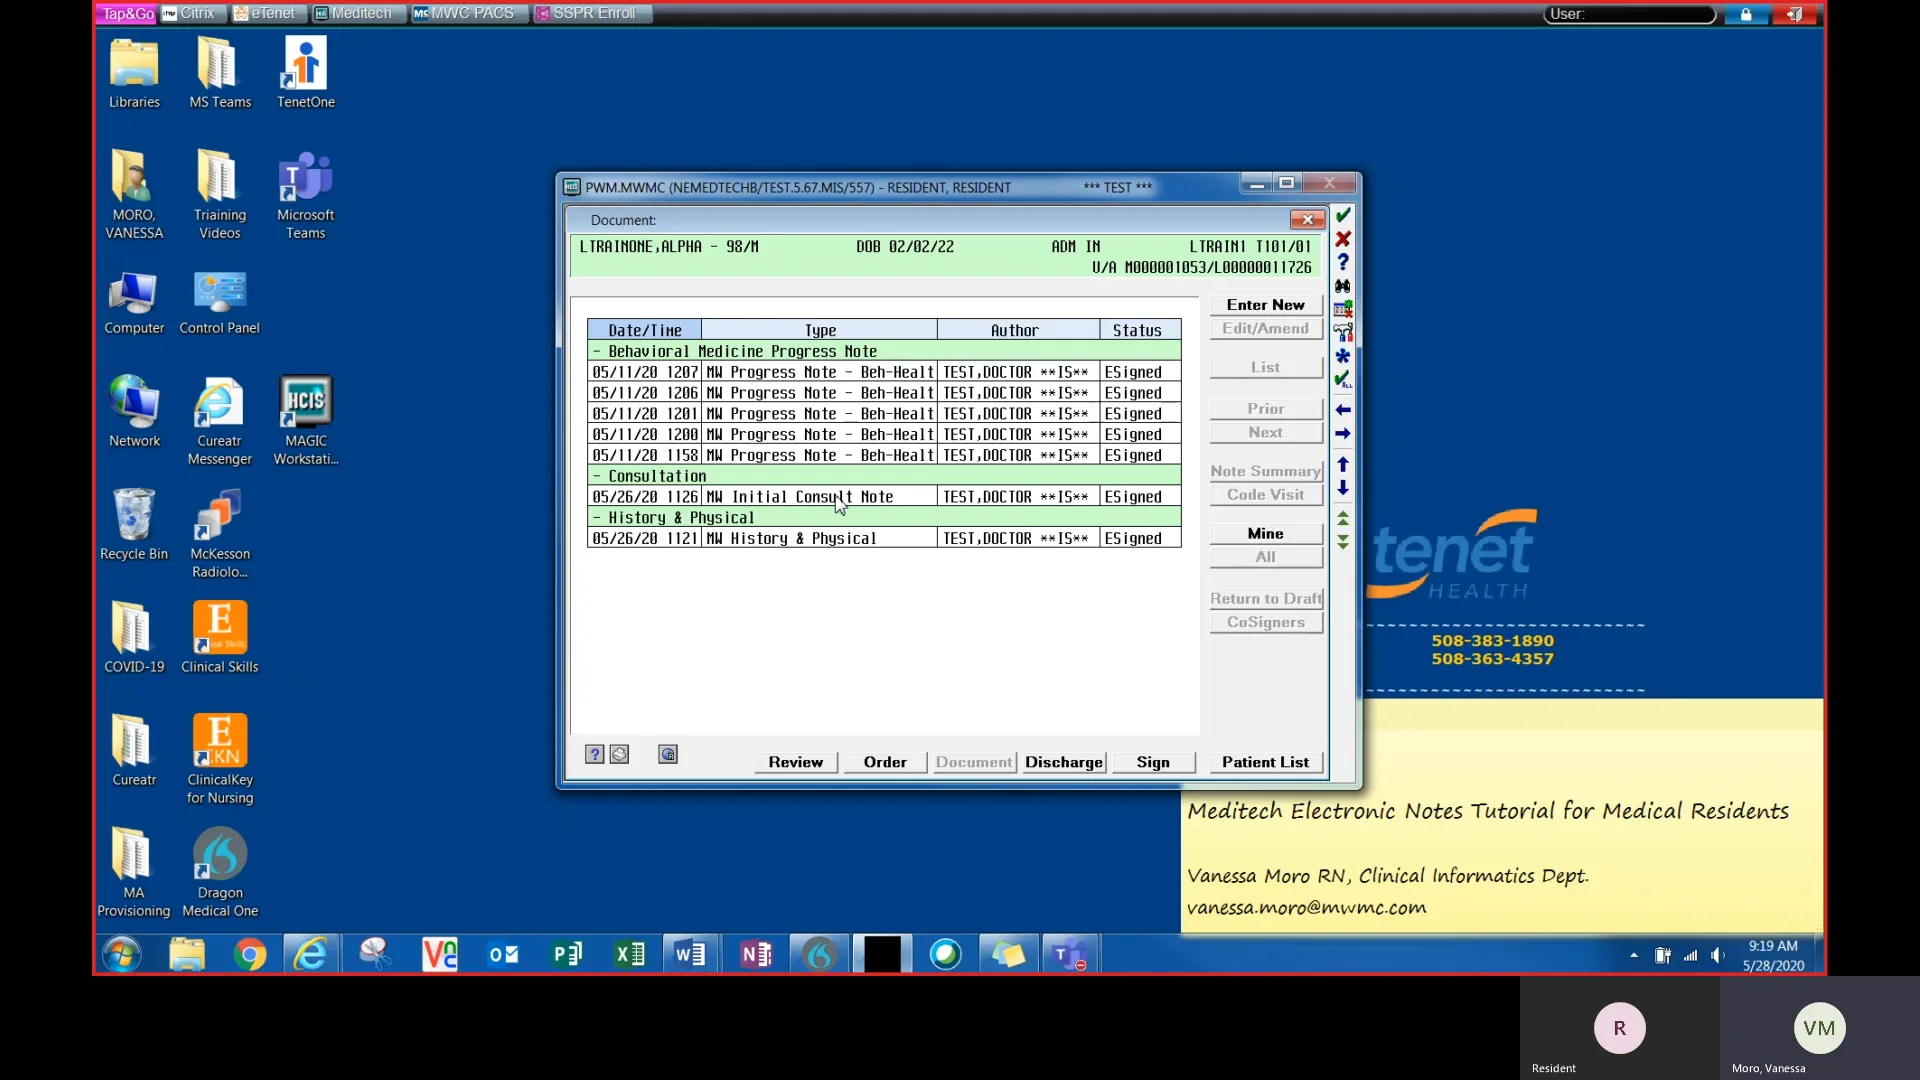Click the blue back arrow icon
1920x1080 pixels.
[x=1344, y=409]
